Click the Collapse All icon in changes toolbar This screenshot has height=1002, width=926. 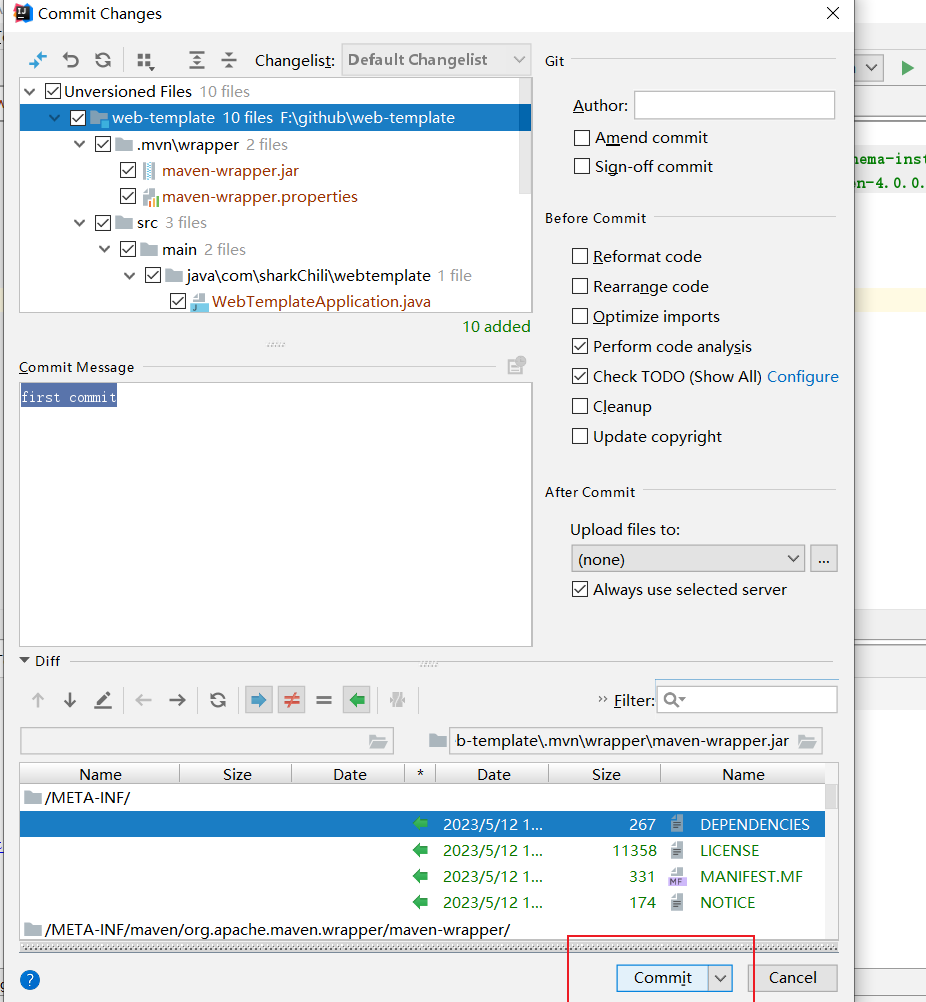(229, 60)
